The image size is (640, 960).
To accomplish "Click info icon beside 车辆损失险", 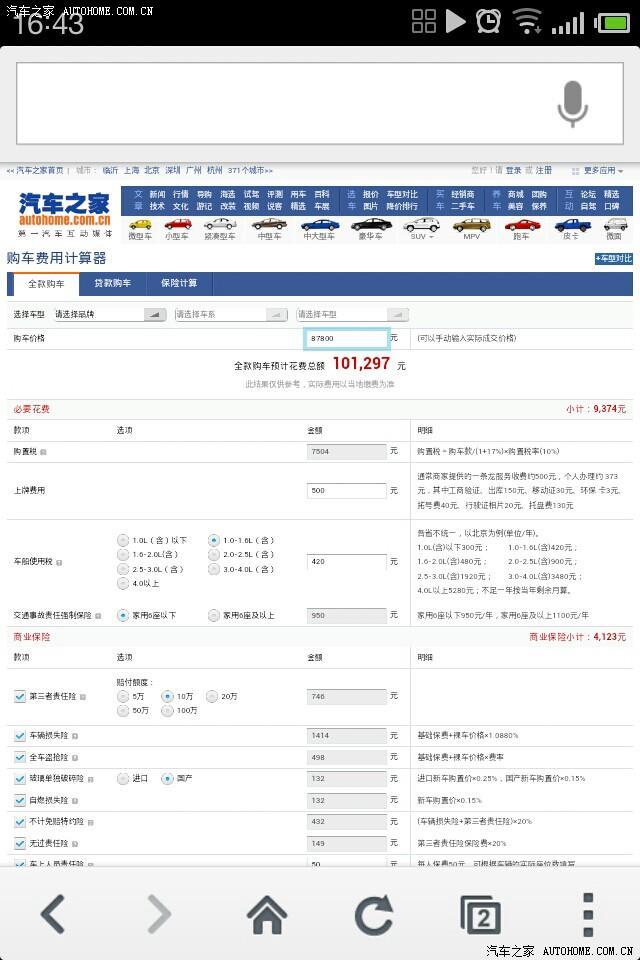I will (x=75, y=736).
